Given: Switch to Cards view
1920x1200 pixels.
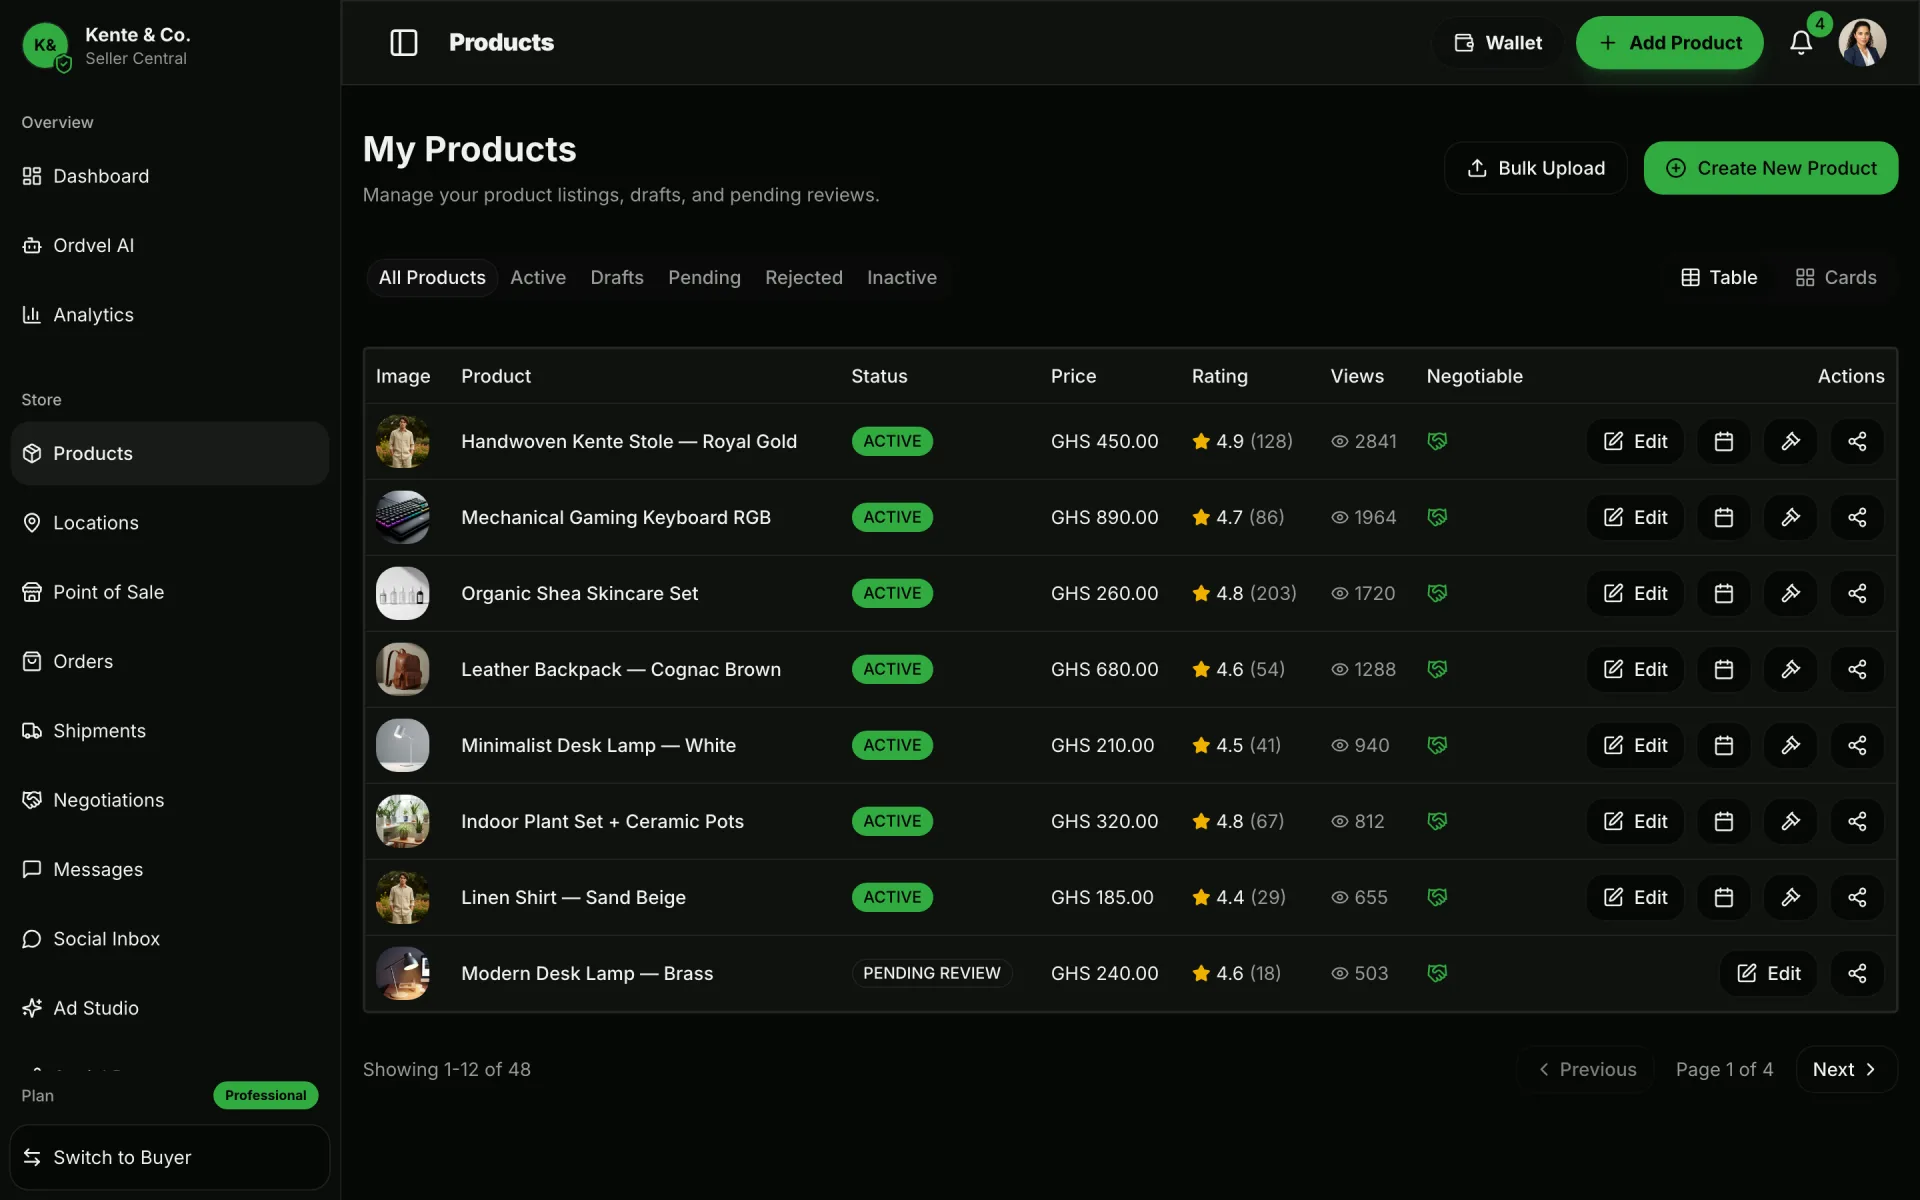Looking at the screenshot, I should pos(1836,277).
